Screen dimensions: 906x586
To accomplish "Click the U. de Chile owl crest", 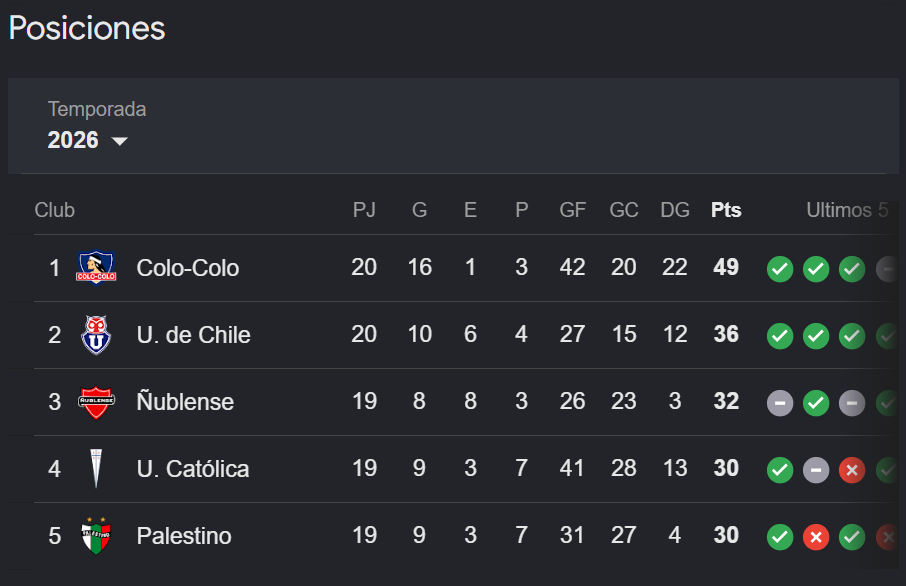I will click(x=96, y=335).
